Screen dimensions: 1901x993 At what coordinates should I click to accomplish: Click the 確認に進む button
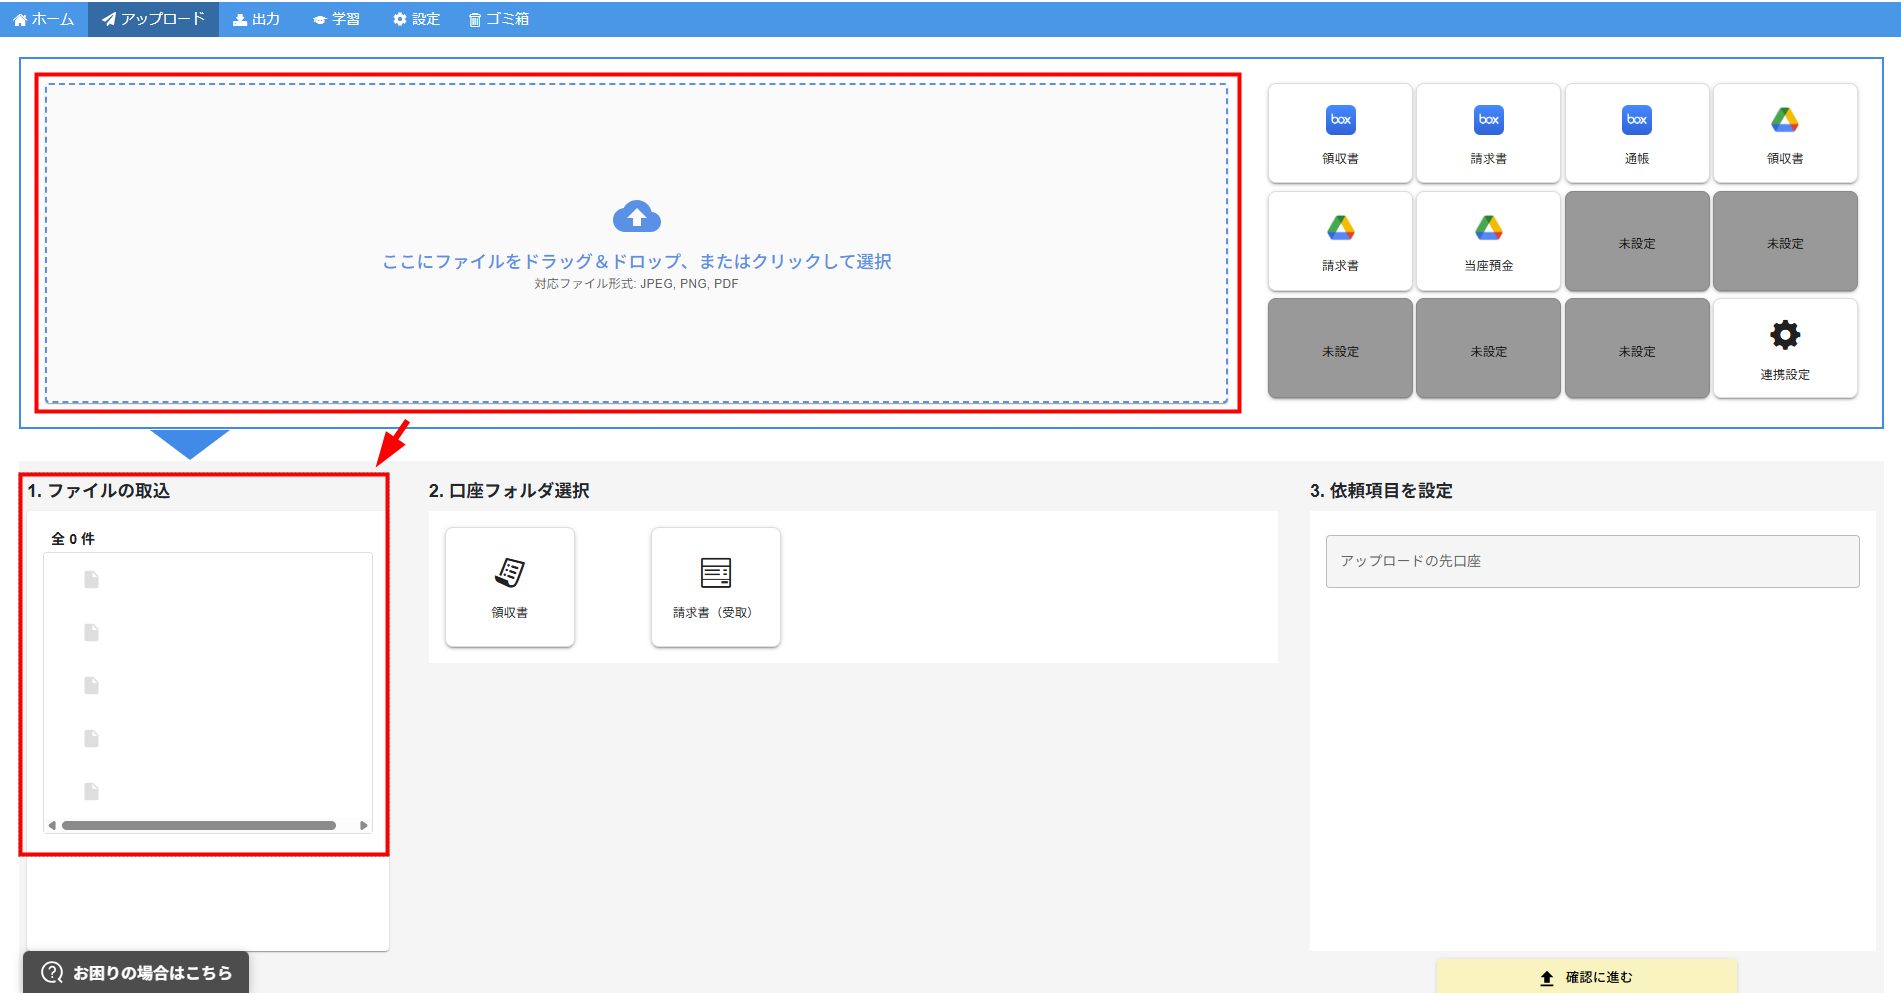1587,977
